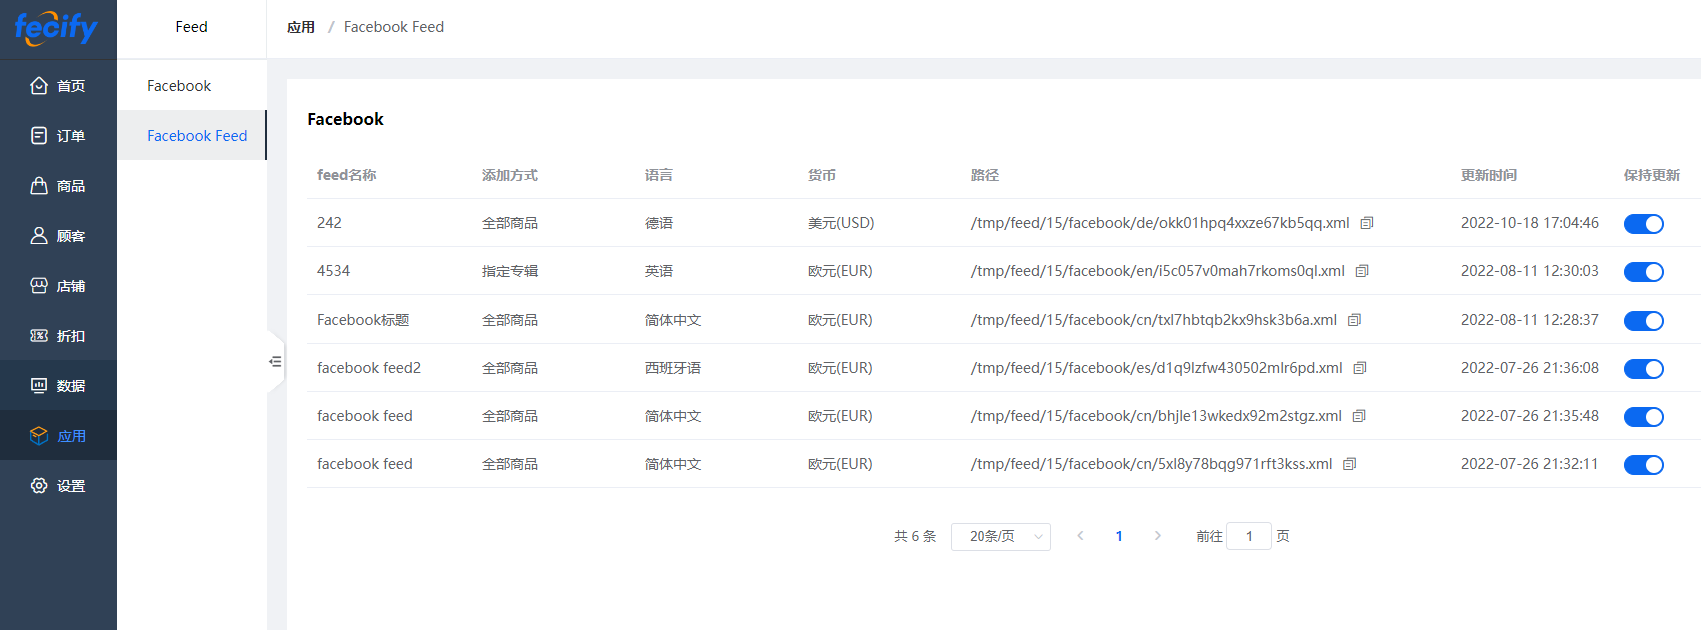Click the i5c057v0mah7rkoms0ql.xml path text
The height and width of the screenshot is (630, 1701).
point(1158,271)
